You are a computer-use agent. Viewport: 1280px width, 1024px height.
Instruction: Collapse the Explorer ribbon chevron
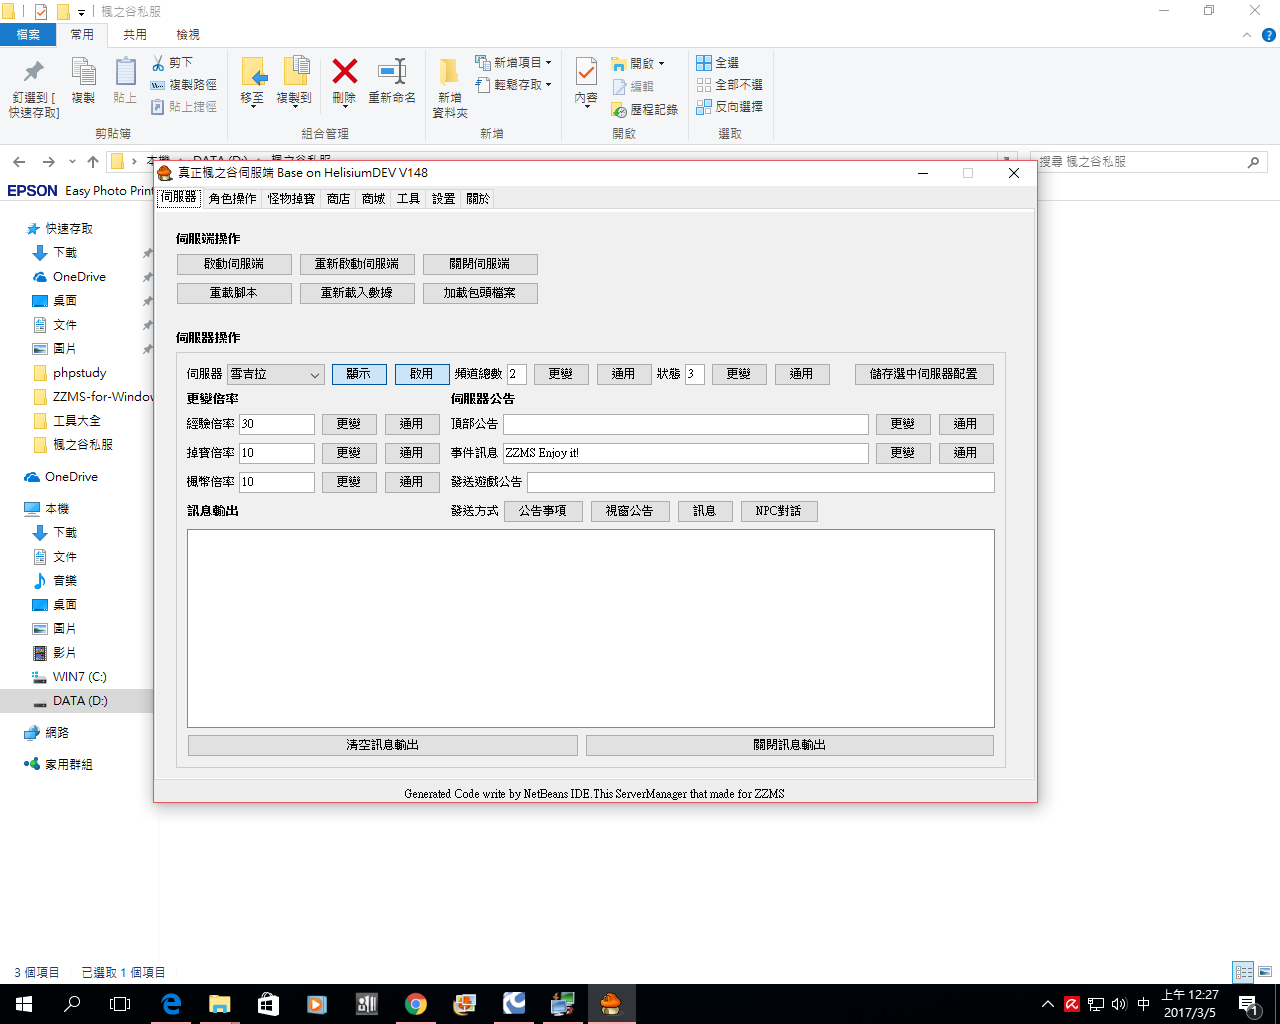1246,35
